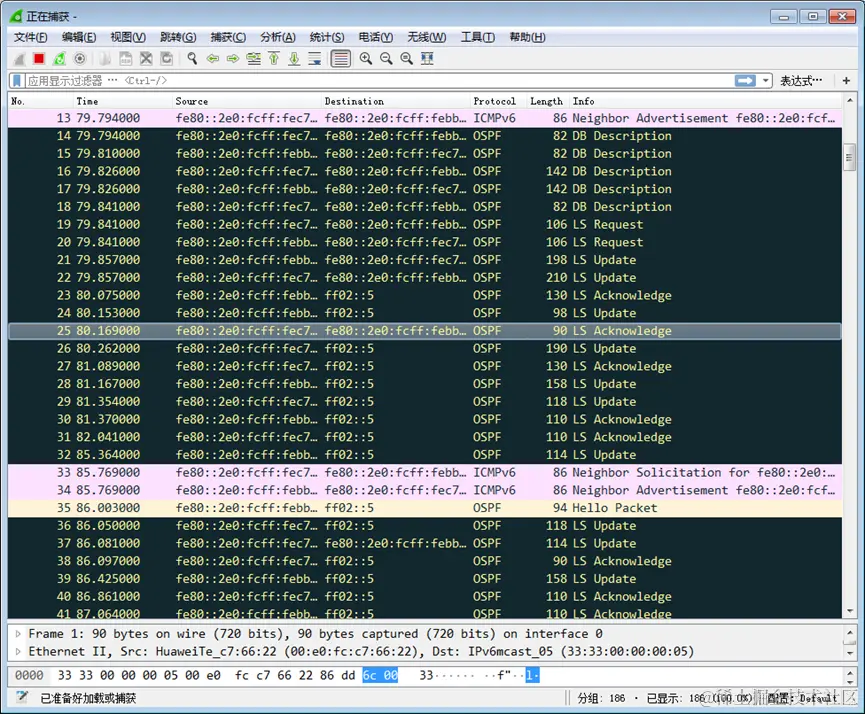The width and height of the screenshot is (865, 714).
Task: Click the packet list vertical scrollbar thumb
Action: 850,157
